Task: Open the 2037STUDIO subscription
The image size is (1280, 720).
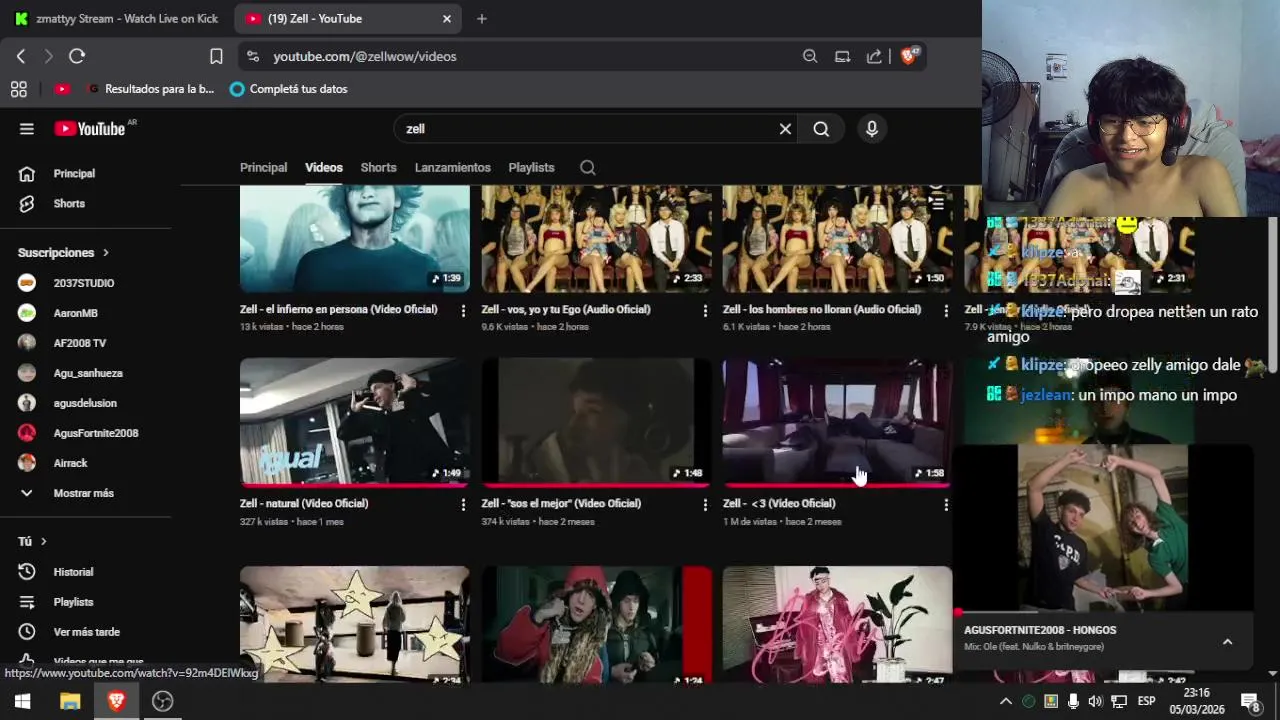Action: pos(85,283)
